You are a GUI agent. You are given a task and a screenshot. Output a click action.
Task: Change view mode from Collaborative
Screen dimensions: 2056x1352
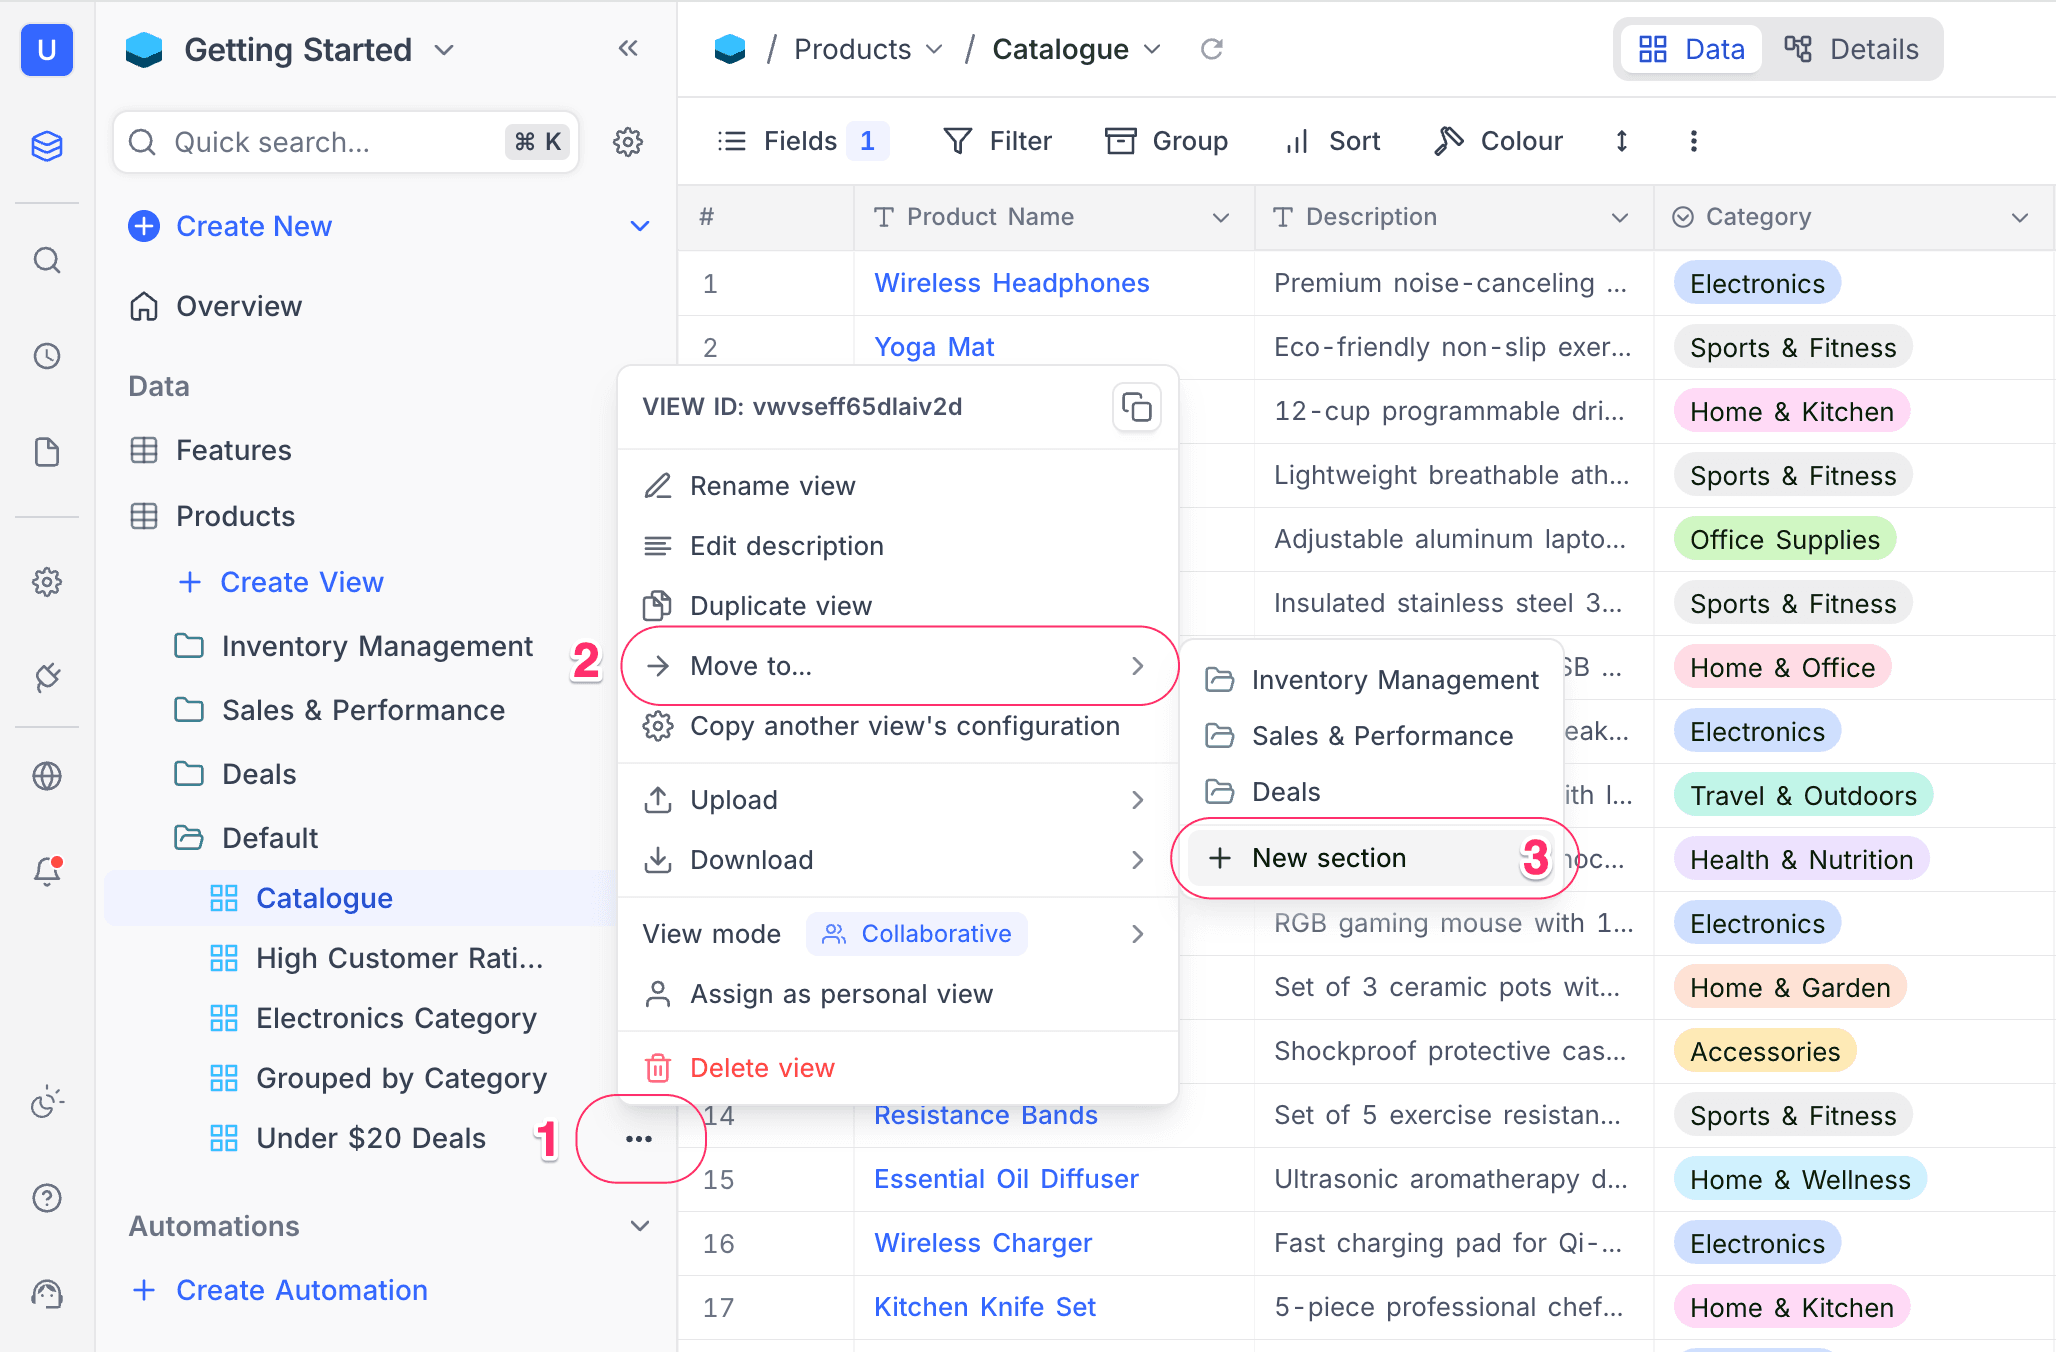click(916, 933)
